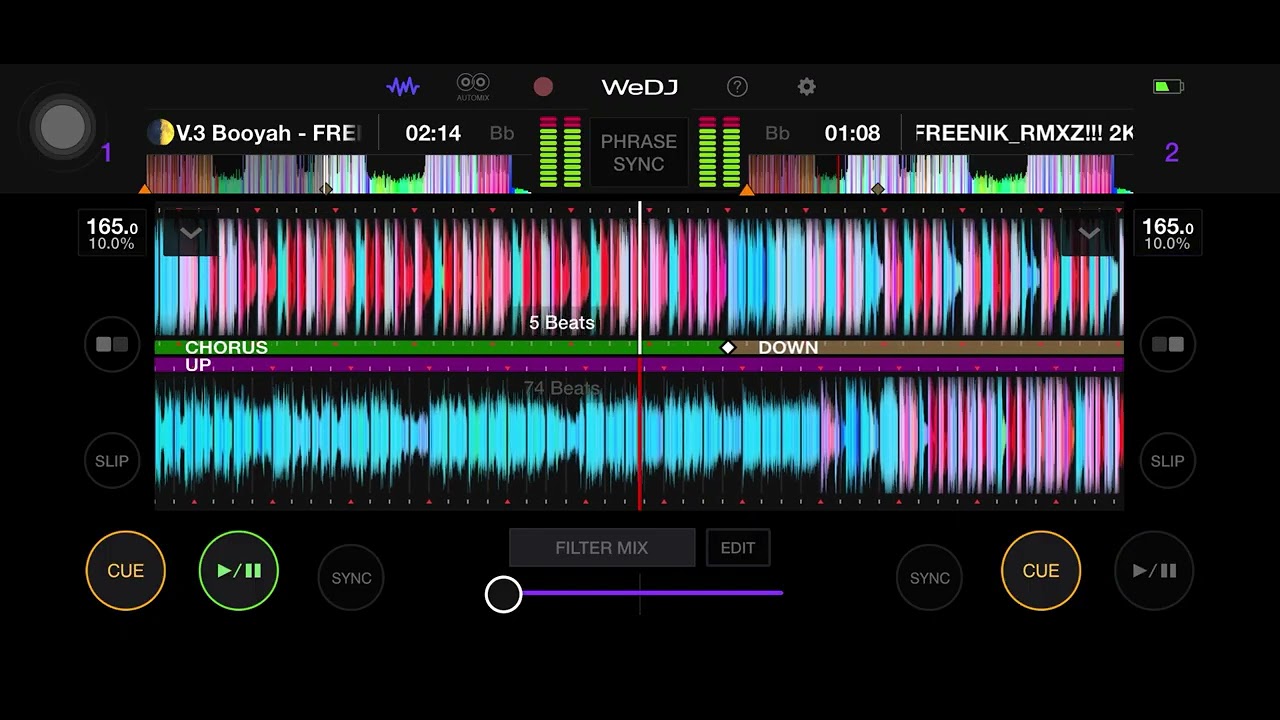Toggle Sync on deck 1
The height and width of the screenshot is (720, 1280).
351,578
